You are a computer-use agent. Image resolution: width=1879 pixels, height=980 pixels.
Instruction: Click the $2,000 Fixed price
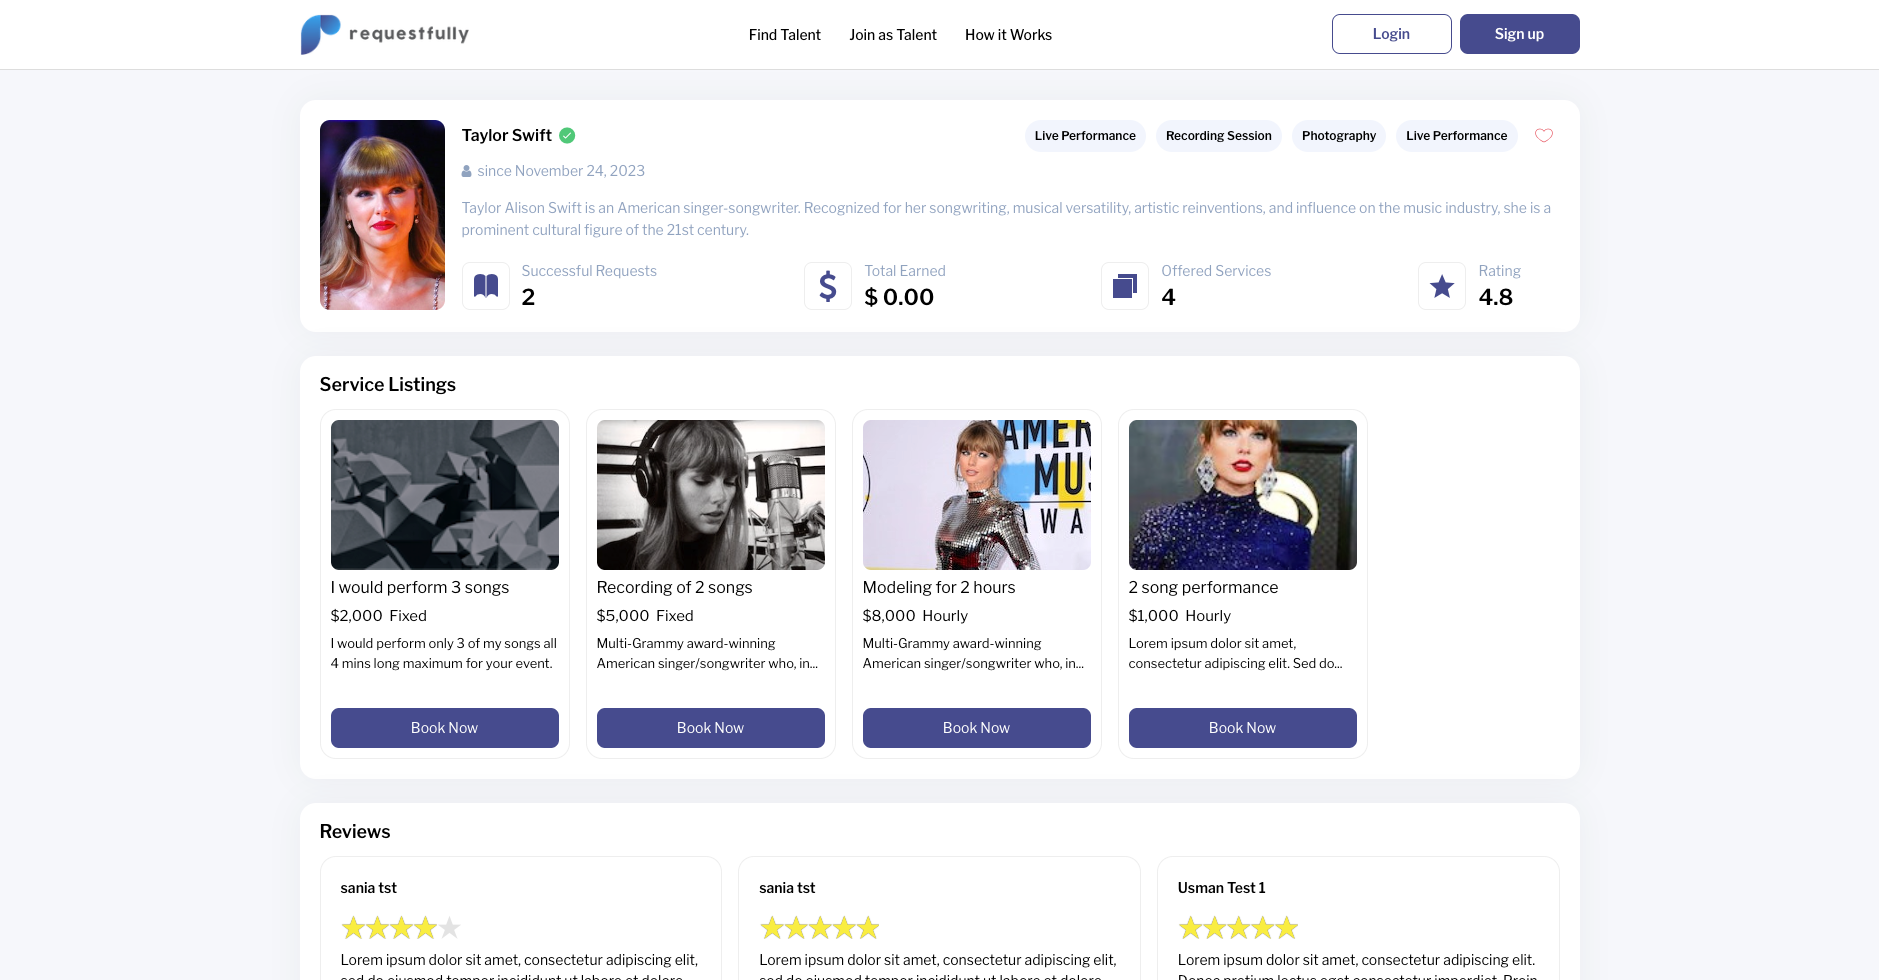(x=379, y=616)
